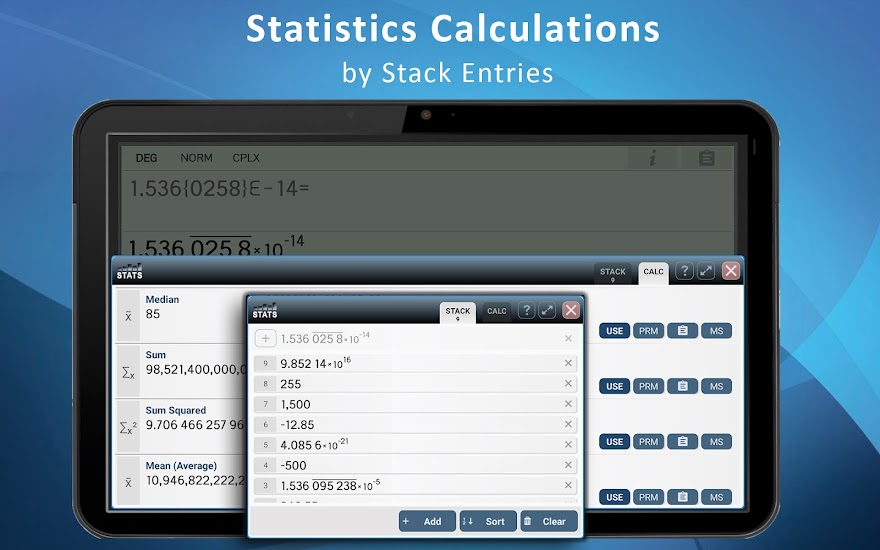Open help in the back STATS window
Image resolution: width=880 pixels, height=550 pixels.
coord(684,271)
